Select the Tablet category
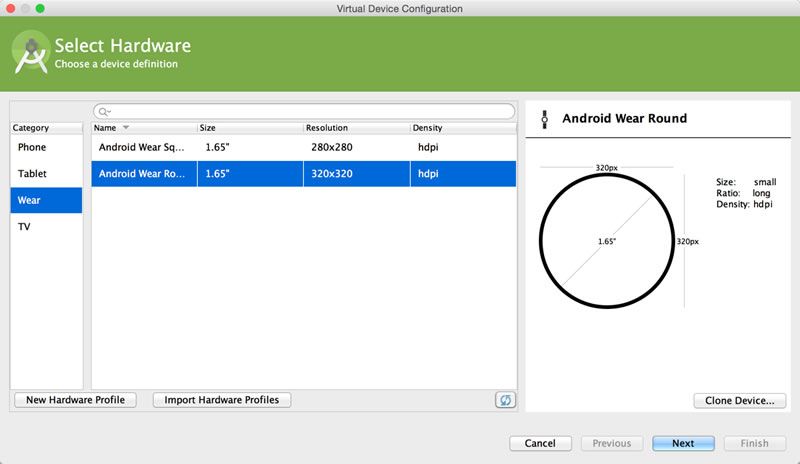This screenshot has width=800, height=464. (46, 174)
